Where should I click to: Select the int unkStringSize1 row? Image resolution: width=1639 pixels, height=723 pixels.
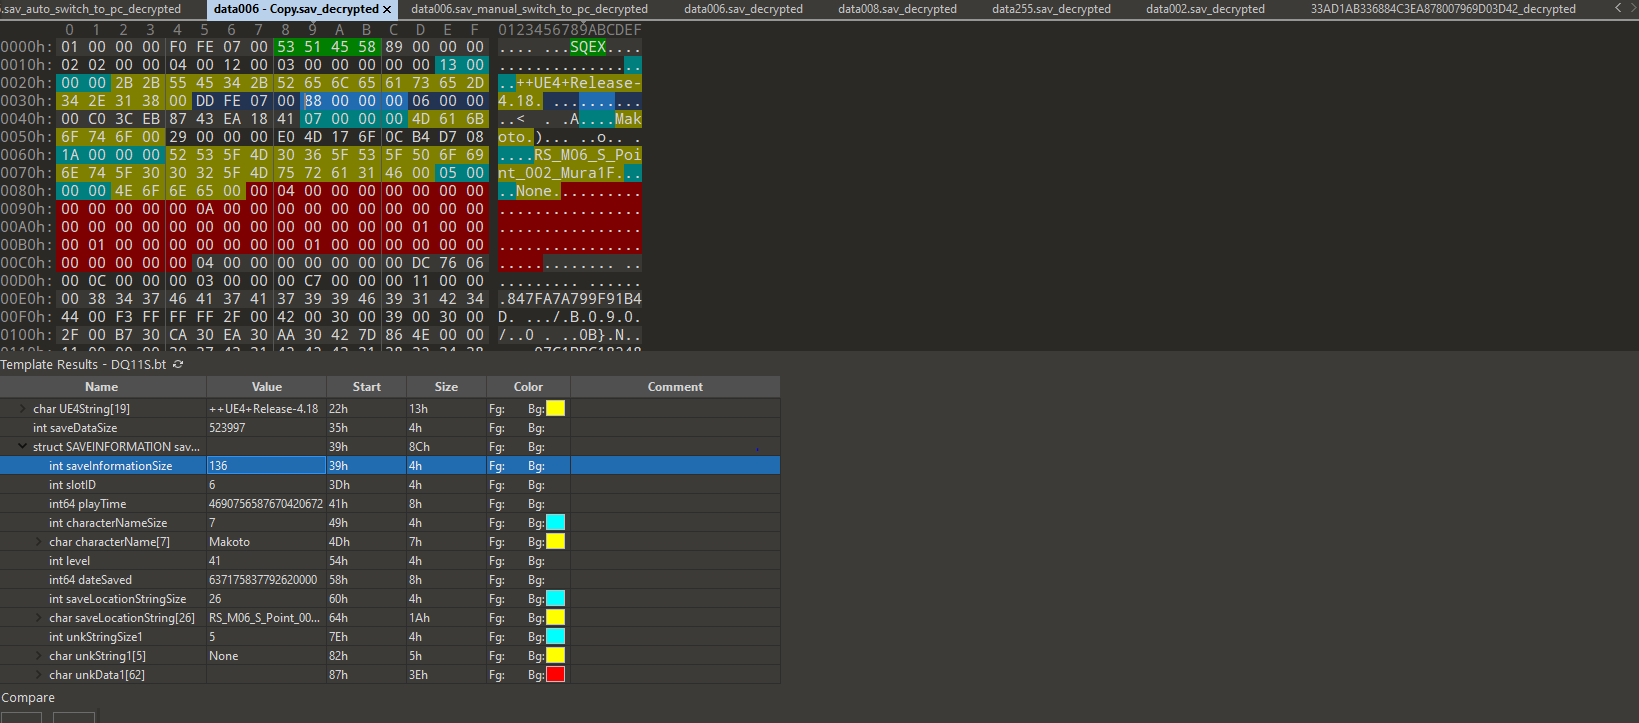(390, 637)
